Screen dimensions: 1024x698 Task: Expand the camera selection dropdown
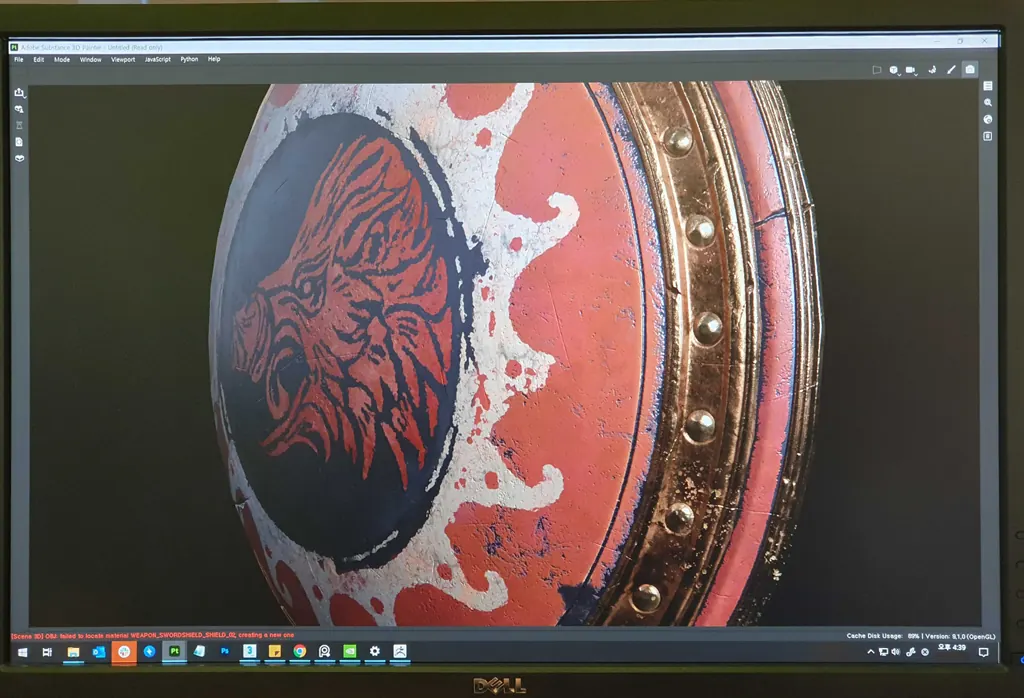click(x=912, y=70)
